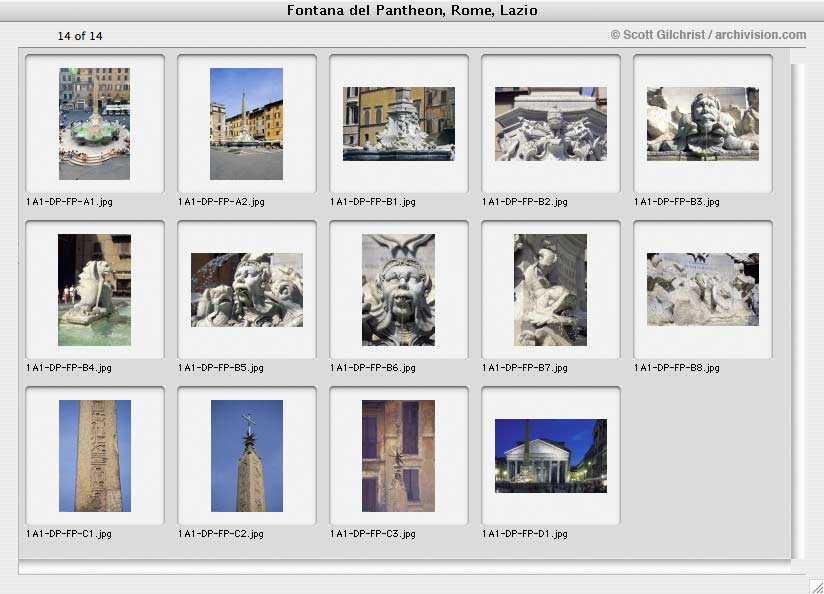The image size is (824, 594).
Task: Click the file name 1A1-DP-FP-C1.jpg
Action: point(69,534)
